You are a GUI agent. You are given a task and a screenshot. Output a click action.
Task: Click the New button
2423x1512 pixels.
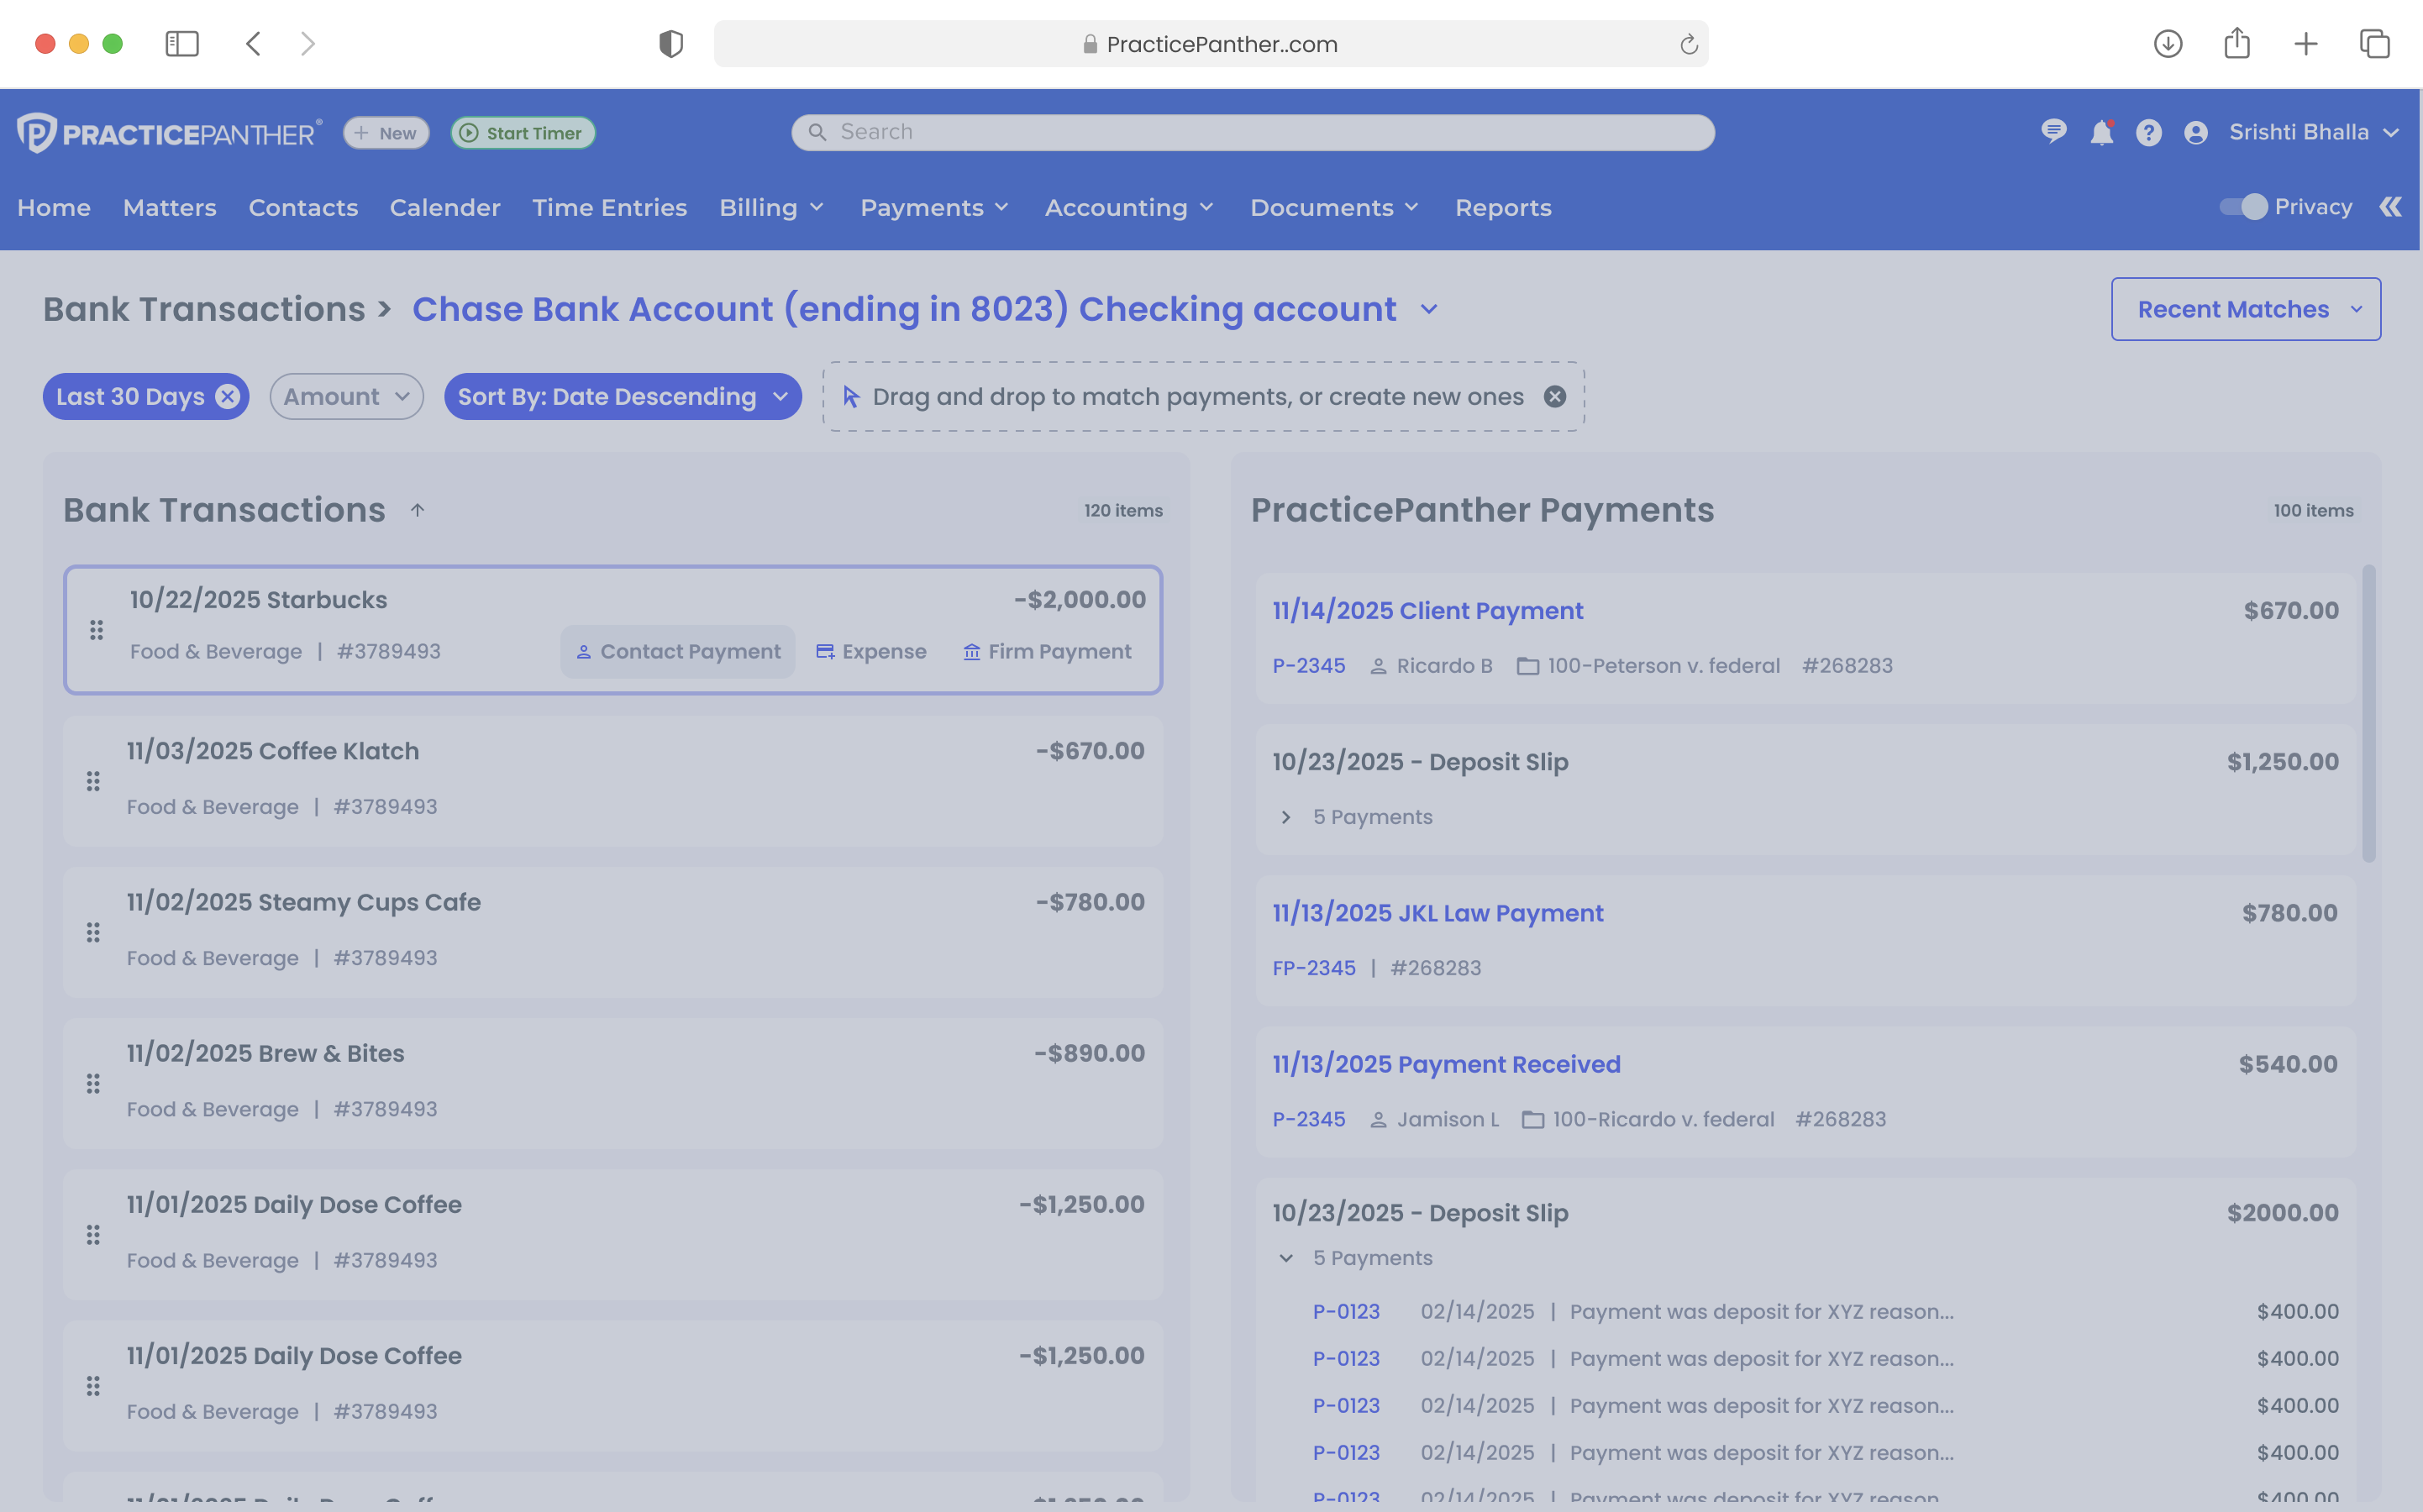coord(386,132)
